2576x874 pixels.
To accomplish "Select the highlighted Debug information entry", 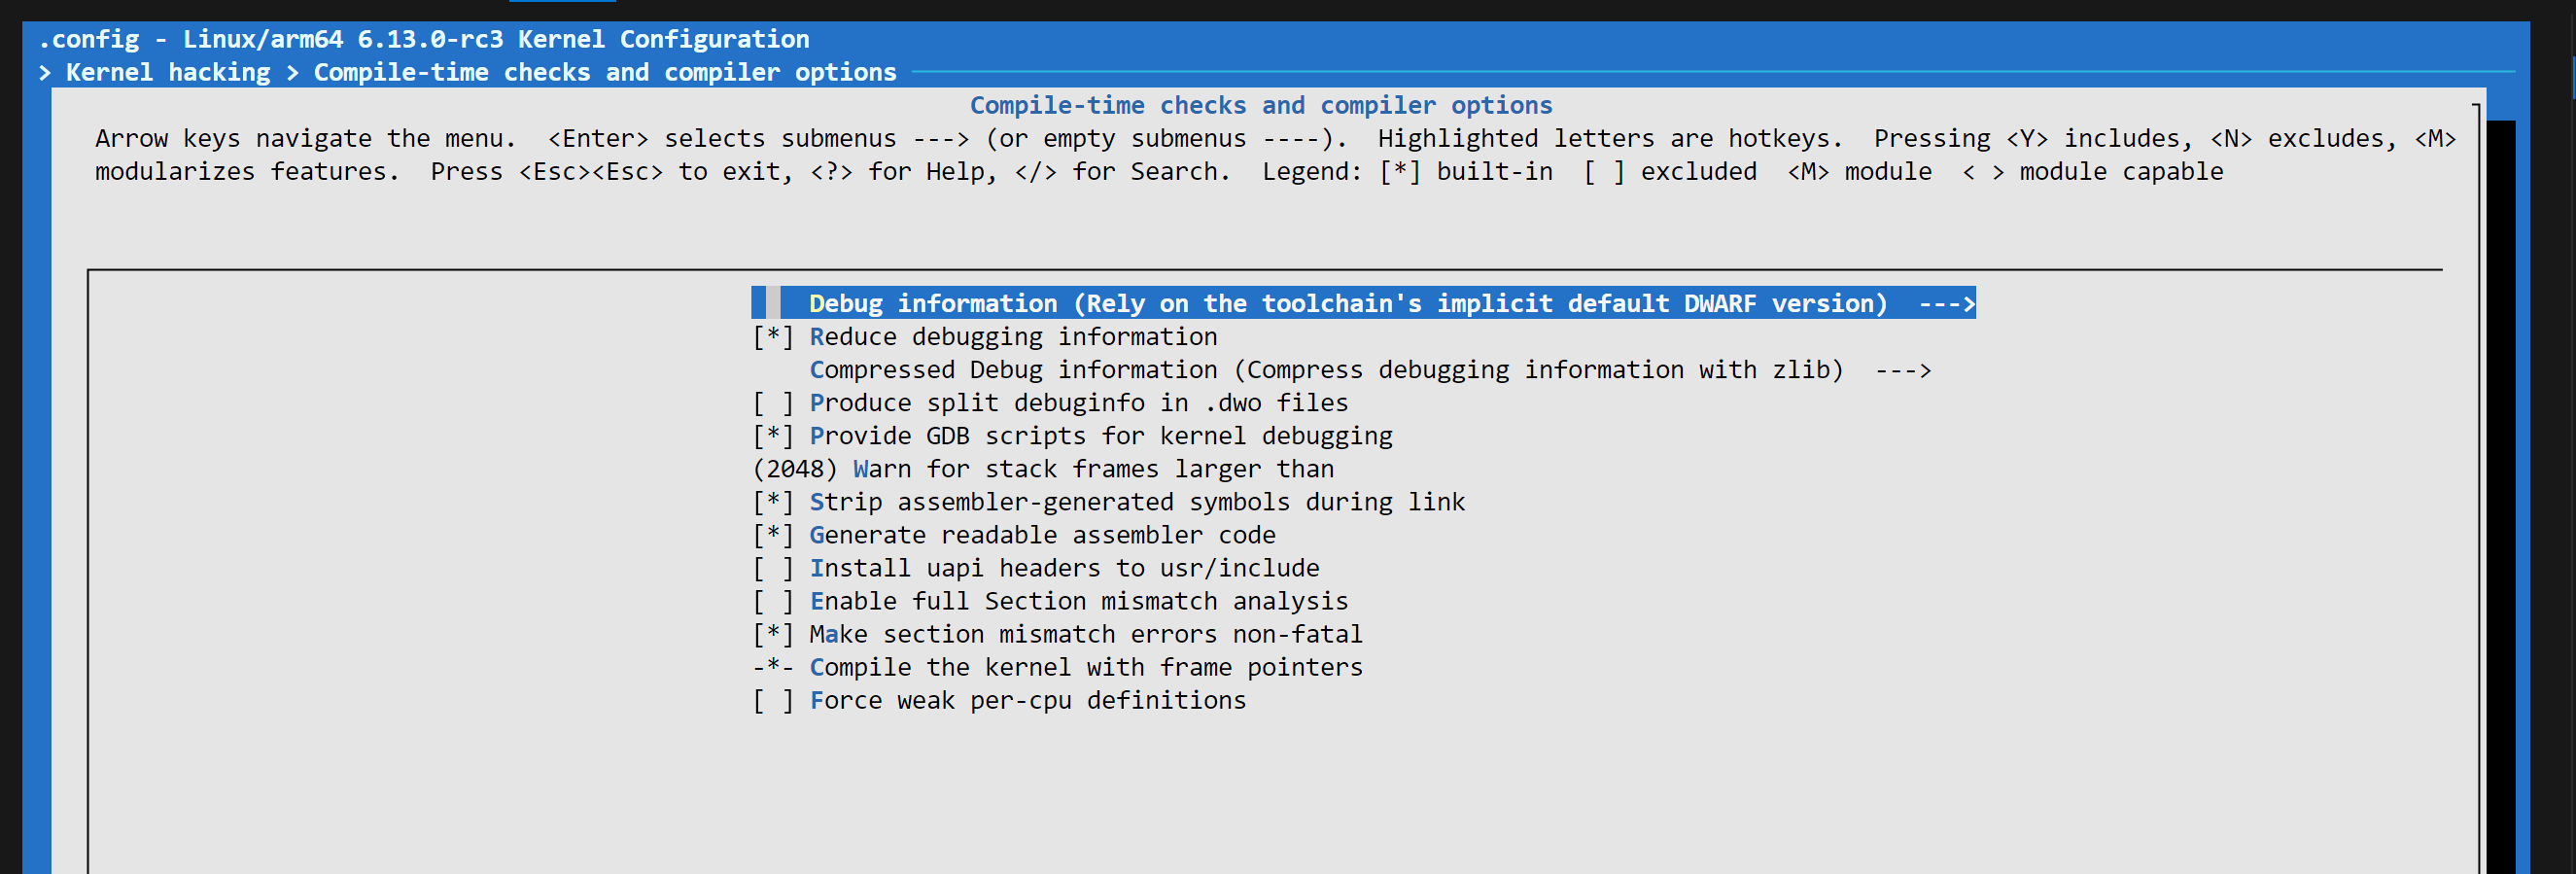I will tap(1346, 304).
